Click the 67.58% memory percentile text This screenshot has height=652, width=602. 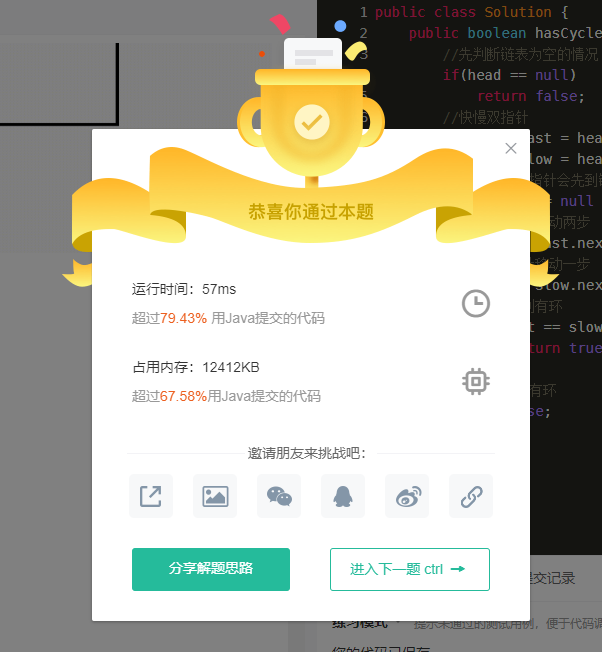[183, 396]
